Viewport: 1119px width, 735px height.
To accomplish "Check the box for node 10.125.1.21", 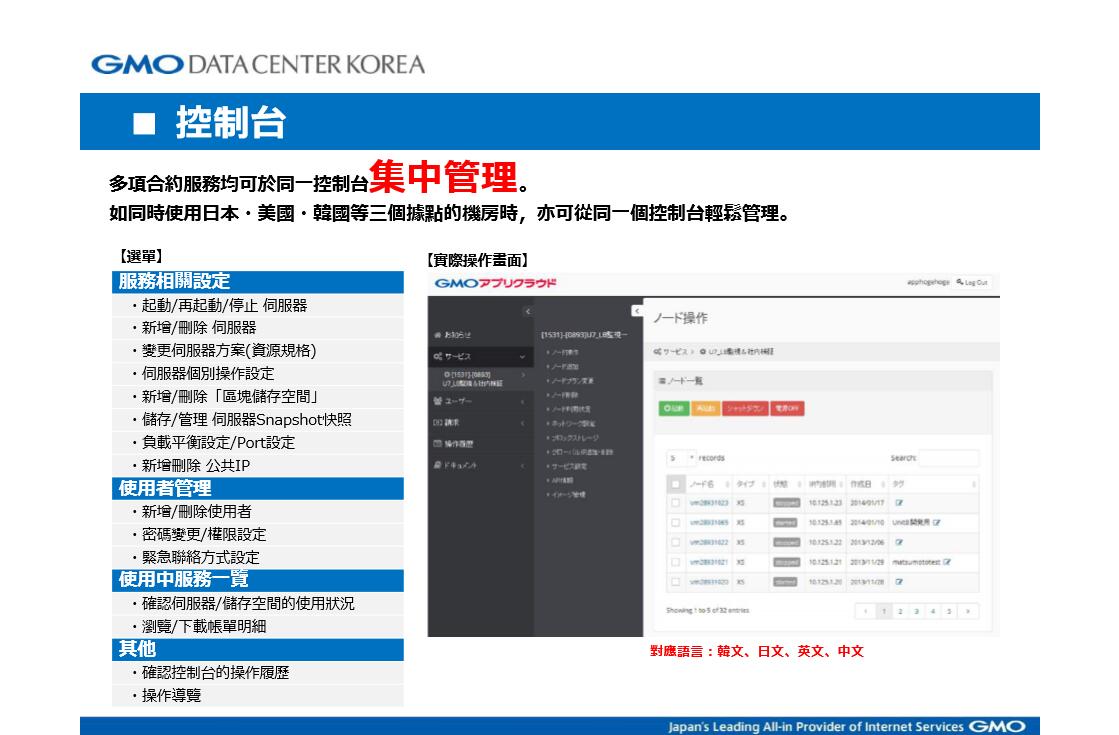I will (675, 562).
